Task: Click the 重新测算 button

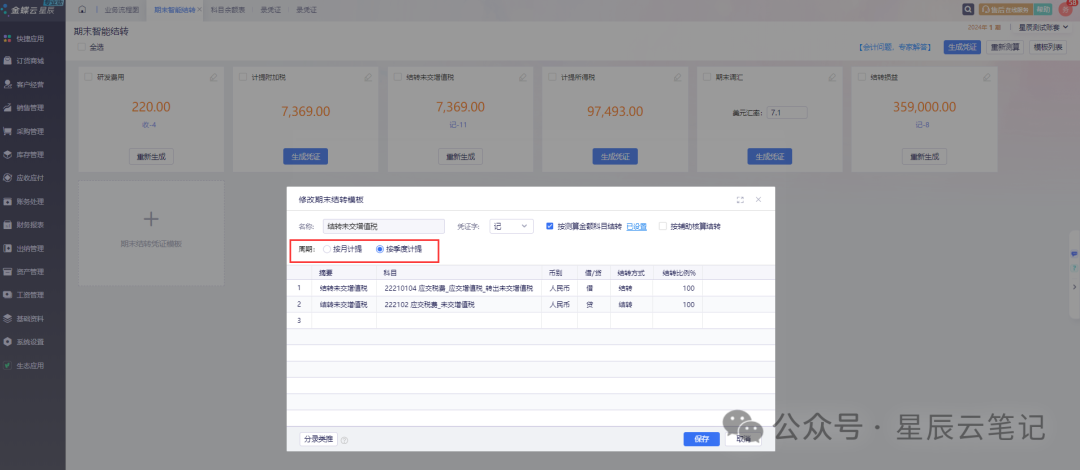Action: click(1005, 47)
